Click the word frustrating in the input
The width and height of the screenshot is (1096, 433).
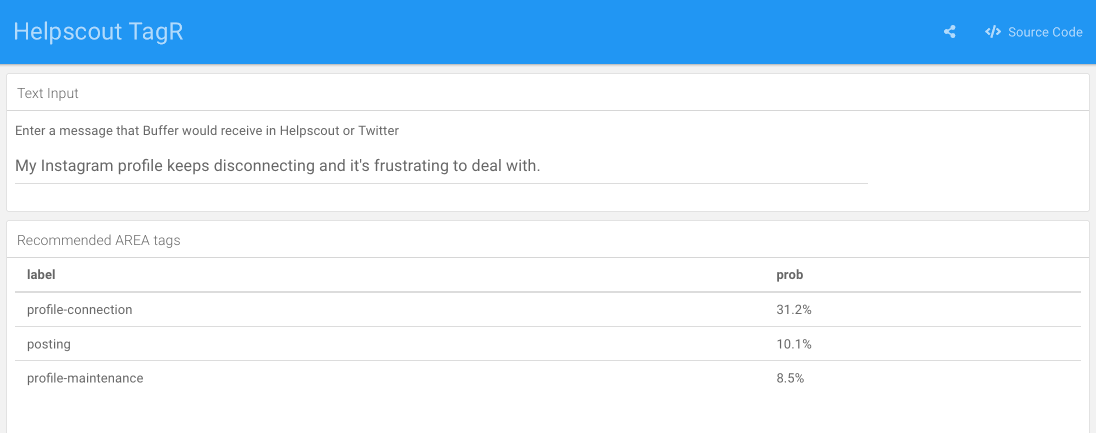403,166
